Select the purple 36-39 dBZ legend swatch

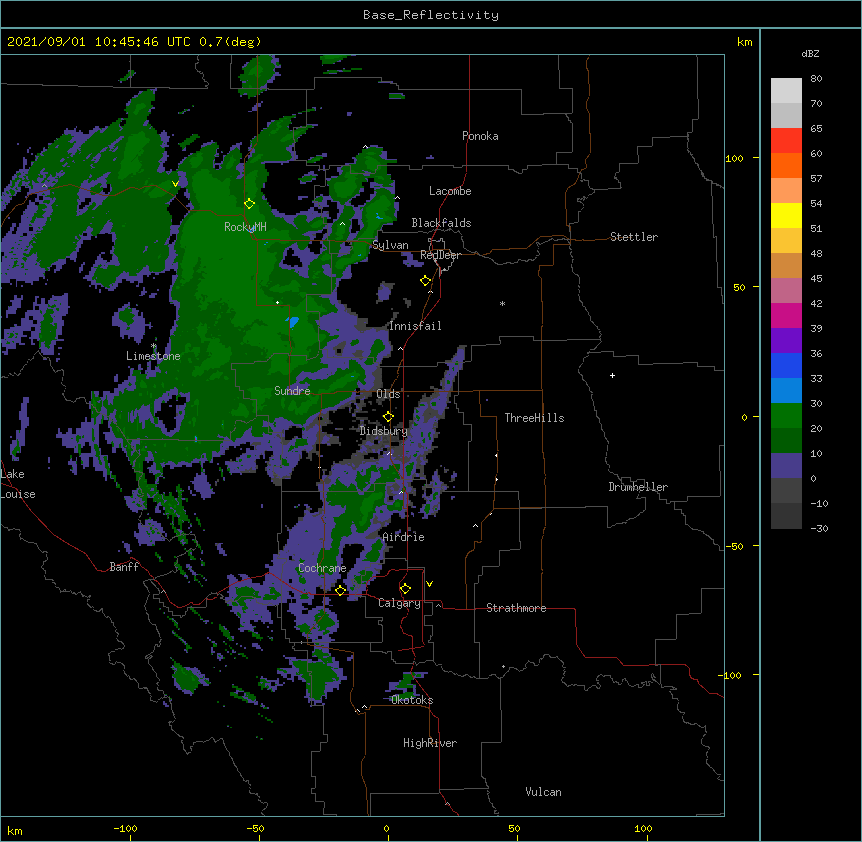point(786,341)
